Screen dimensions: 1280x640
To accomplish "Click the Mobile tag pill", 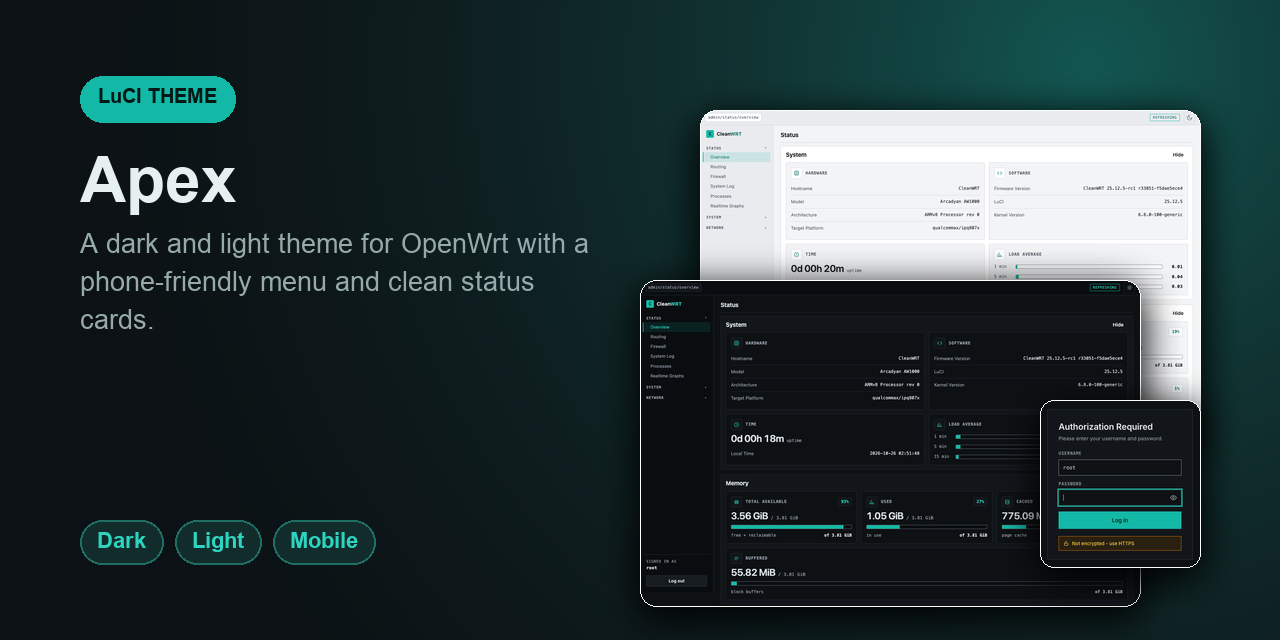I will point(324,542).
